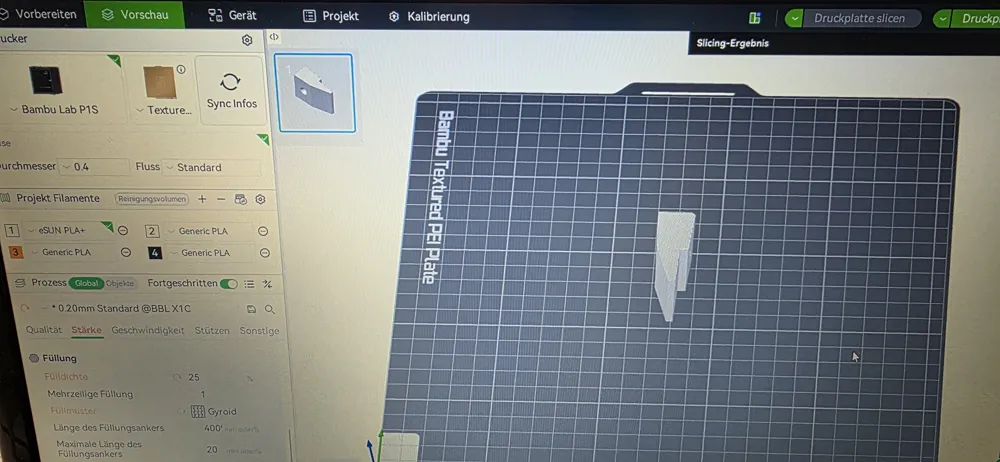1000x462 pixels.
Task: Reset the process preset changes icon
Action: (26, 308)
